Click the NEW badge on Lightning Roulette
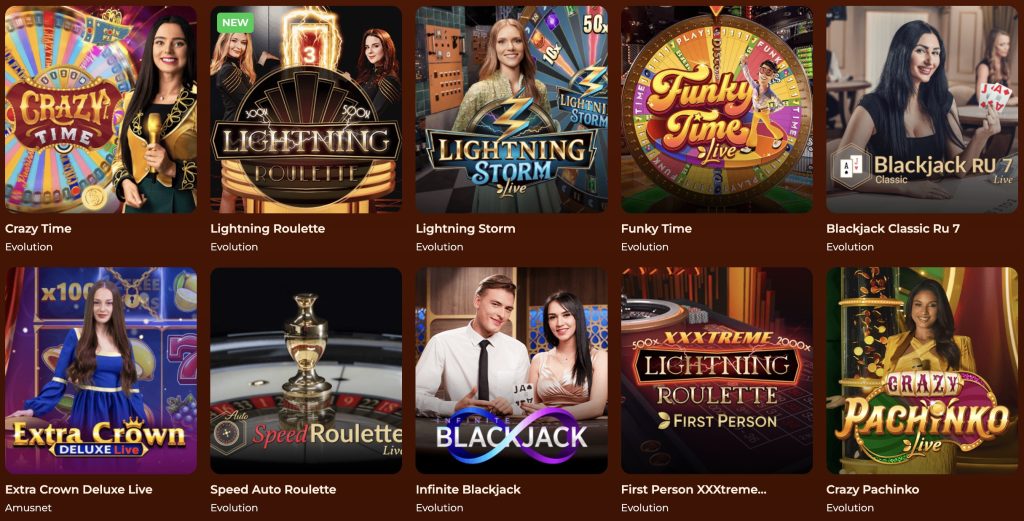1024x521 pixels. (x=235, y=22)
